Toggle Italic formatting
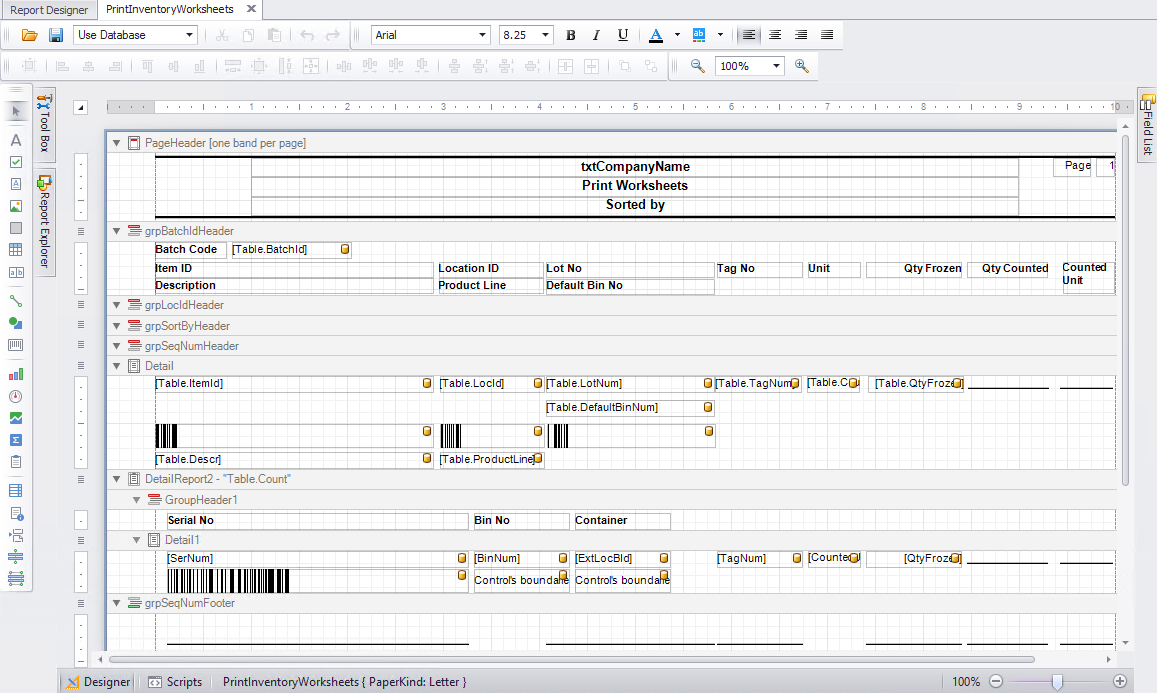 click(x=597, y=35)
